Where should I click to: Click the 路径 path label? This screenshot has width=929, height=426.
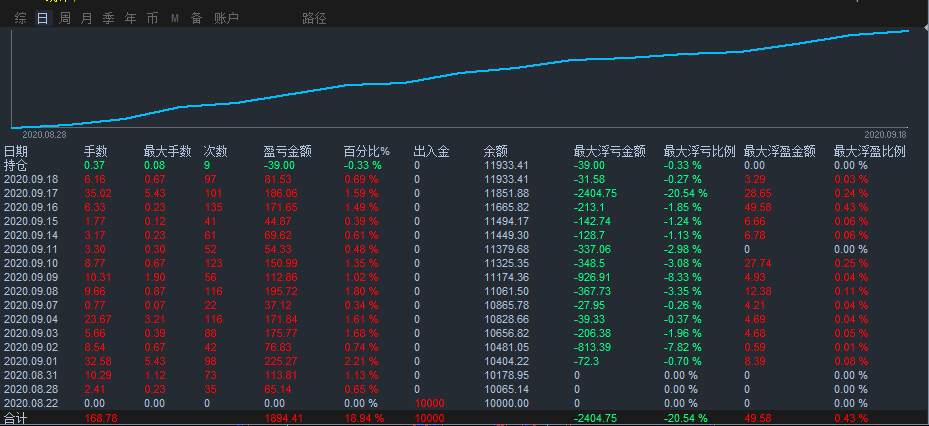pyautogui.click(x=314, y=18)
